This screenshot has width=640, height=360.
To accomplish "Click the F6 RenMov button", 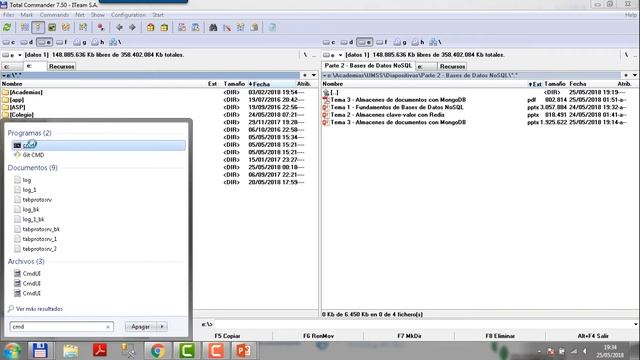I will coord(318,336).
